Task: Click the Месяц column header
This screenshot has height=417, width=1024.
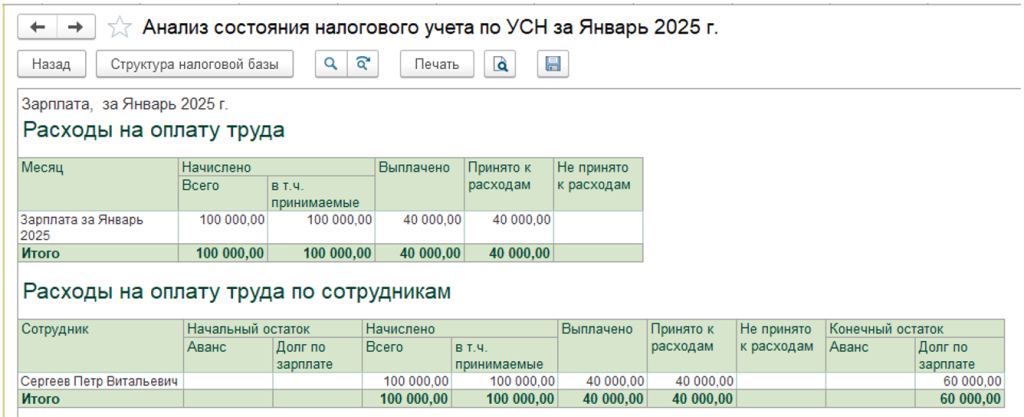Action: point(98,183)
